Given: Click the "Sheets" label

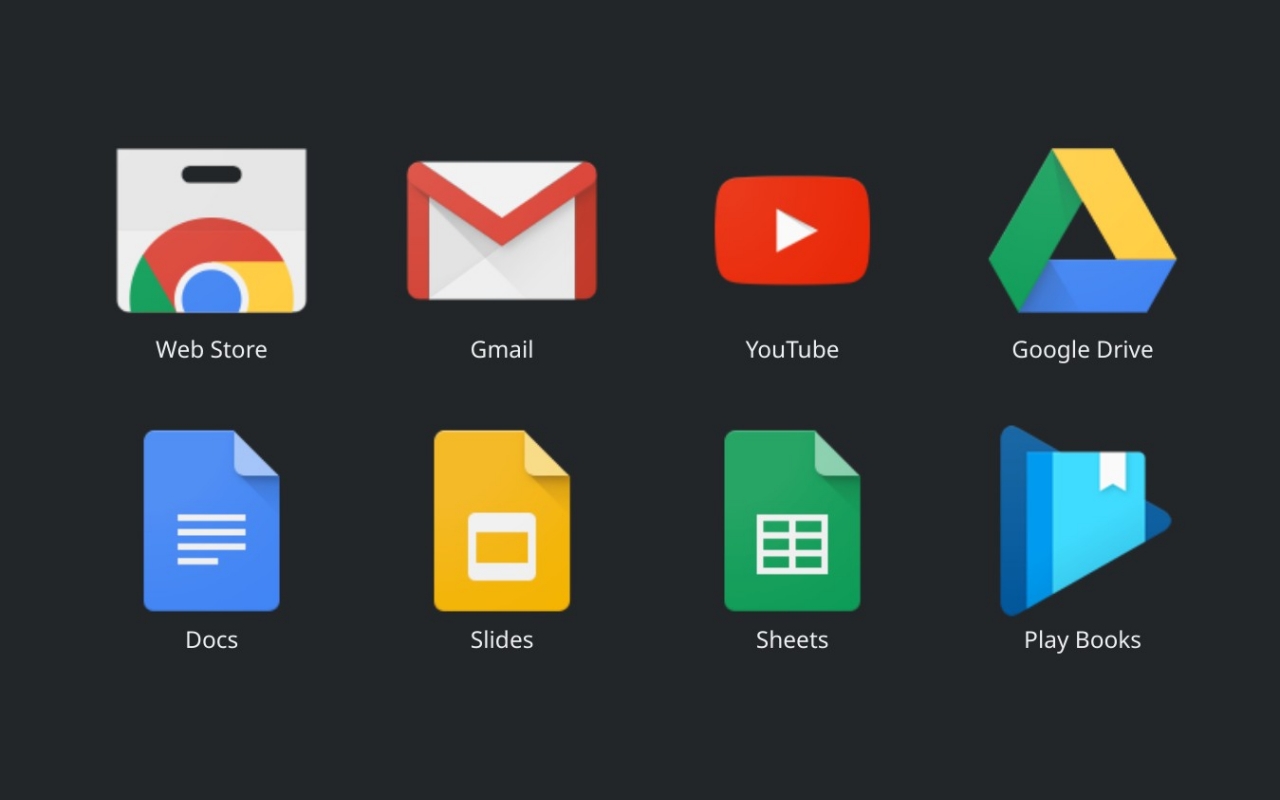Looking at the screenshot, I should coord(792,640).
